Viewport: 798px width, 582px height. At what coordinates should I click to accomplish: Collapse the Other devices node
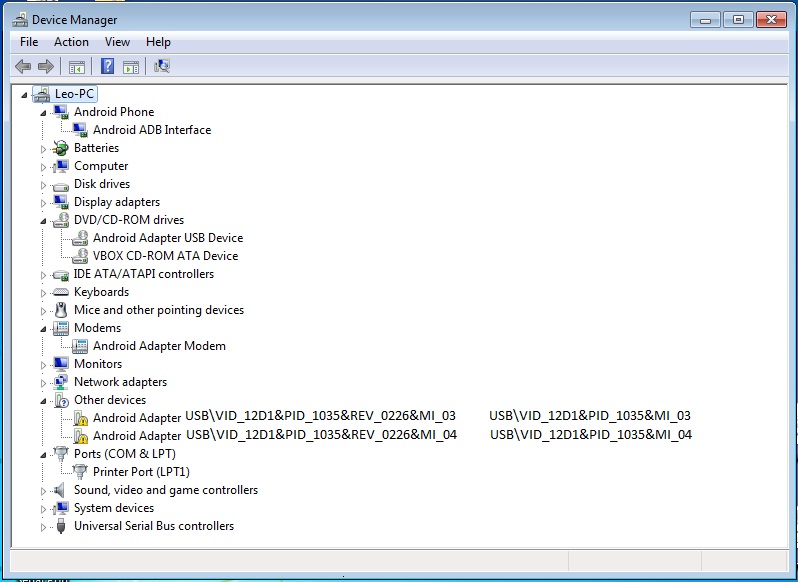coord(43,401)
